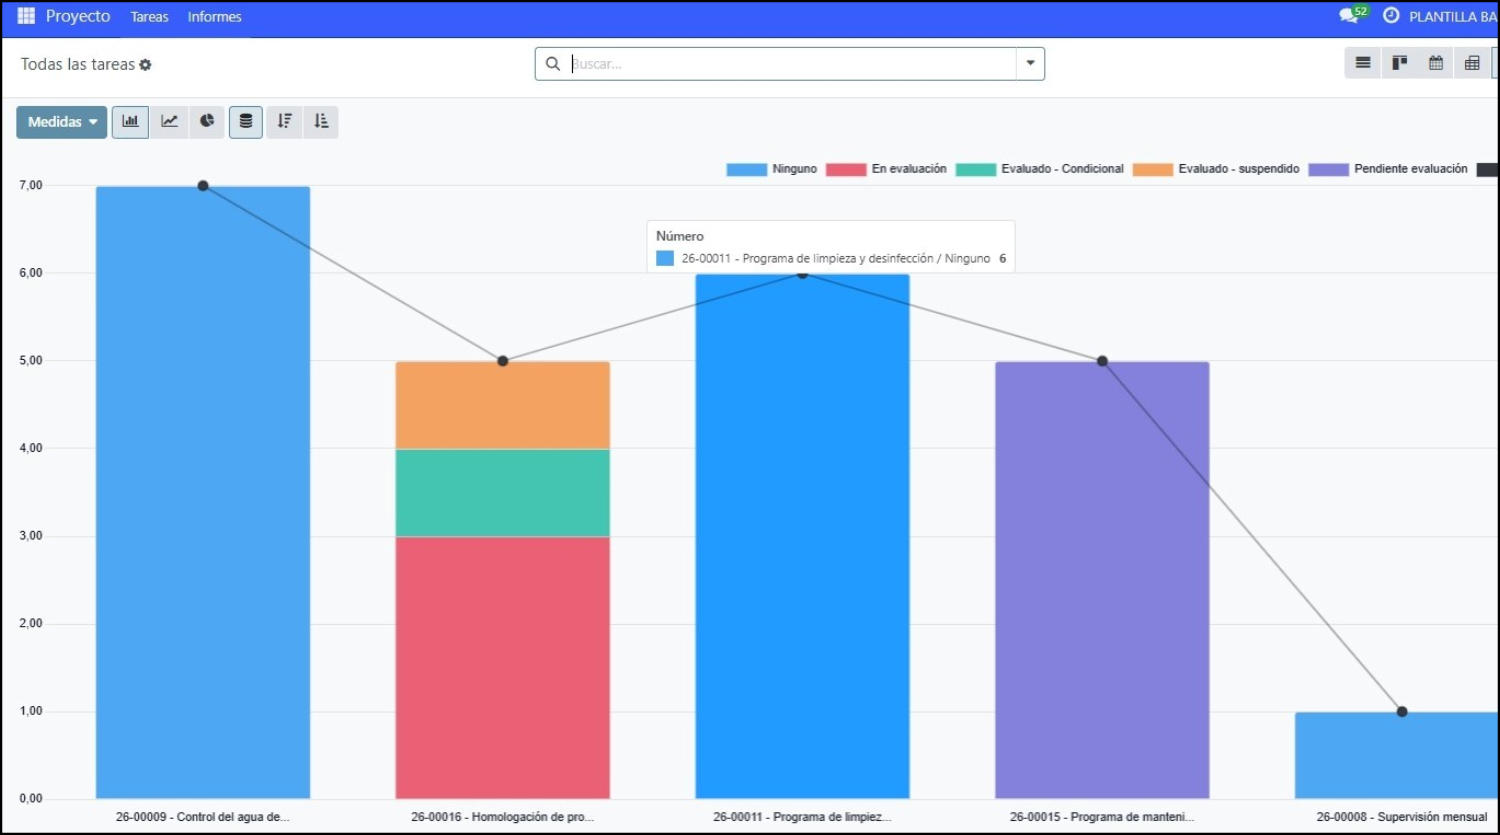
Task: Toggle stacked mode database icon
Action: click(x=246, y=122)
